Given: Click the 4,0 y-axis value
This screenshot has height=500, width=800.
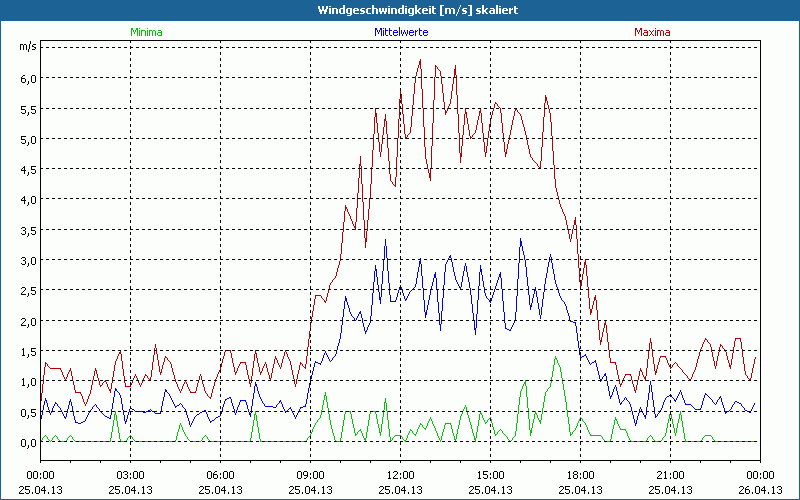Looking at the screenshot, I should click(x=28, y=200).
